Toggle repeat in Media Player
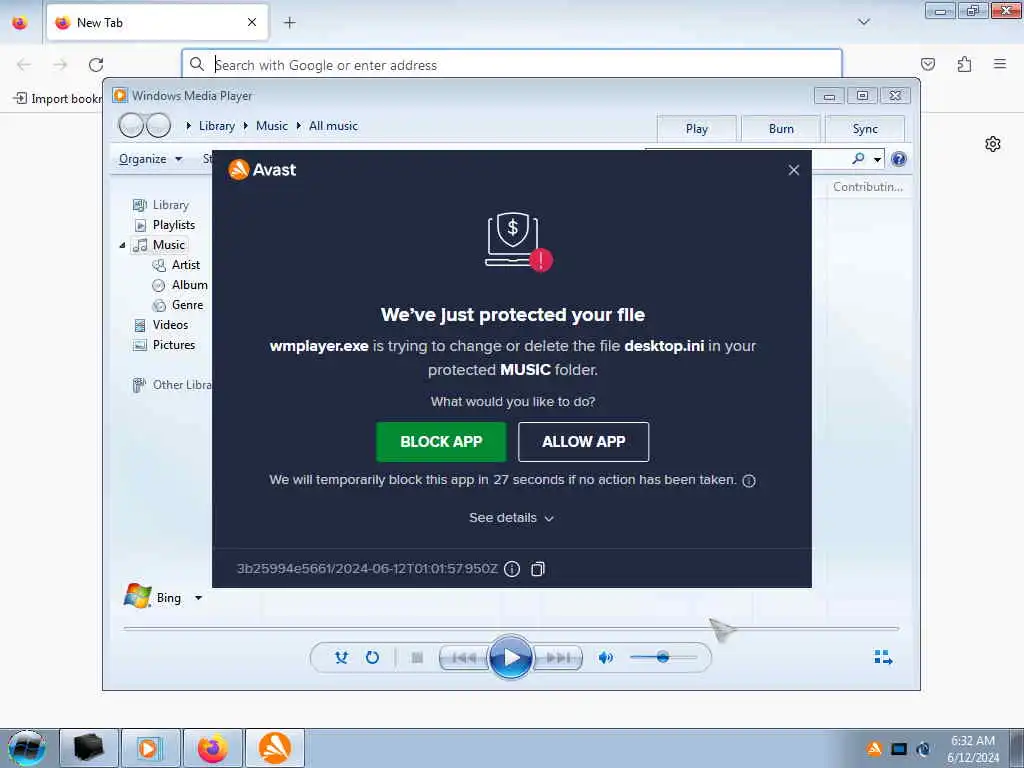Screen dimensions: 1024x768 pyautogui.click(x=372, y=657)
